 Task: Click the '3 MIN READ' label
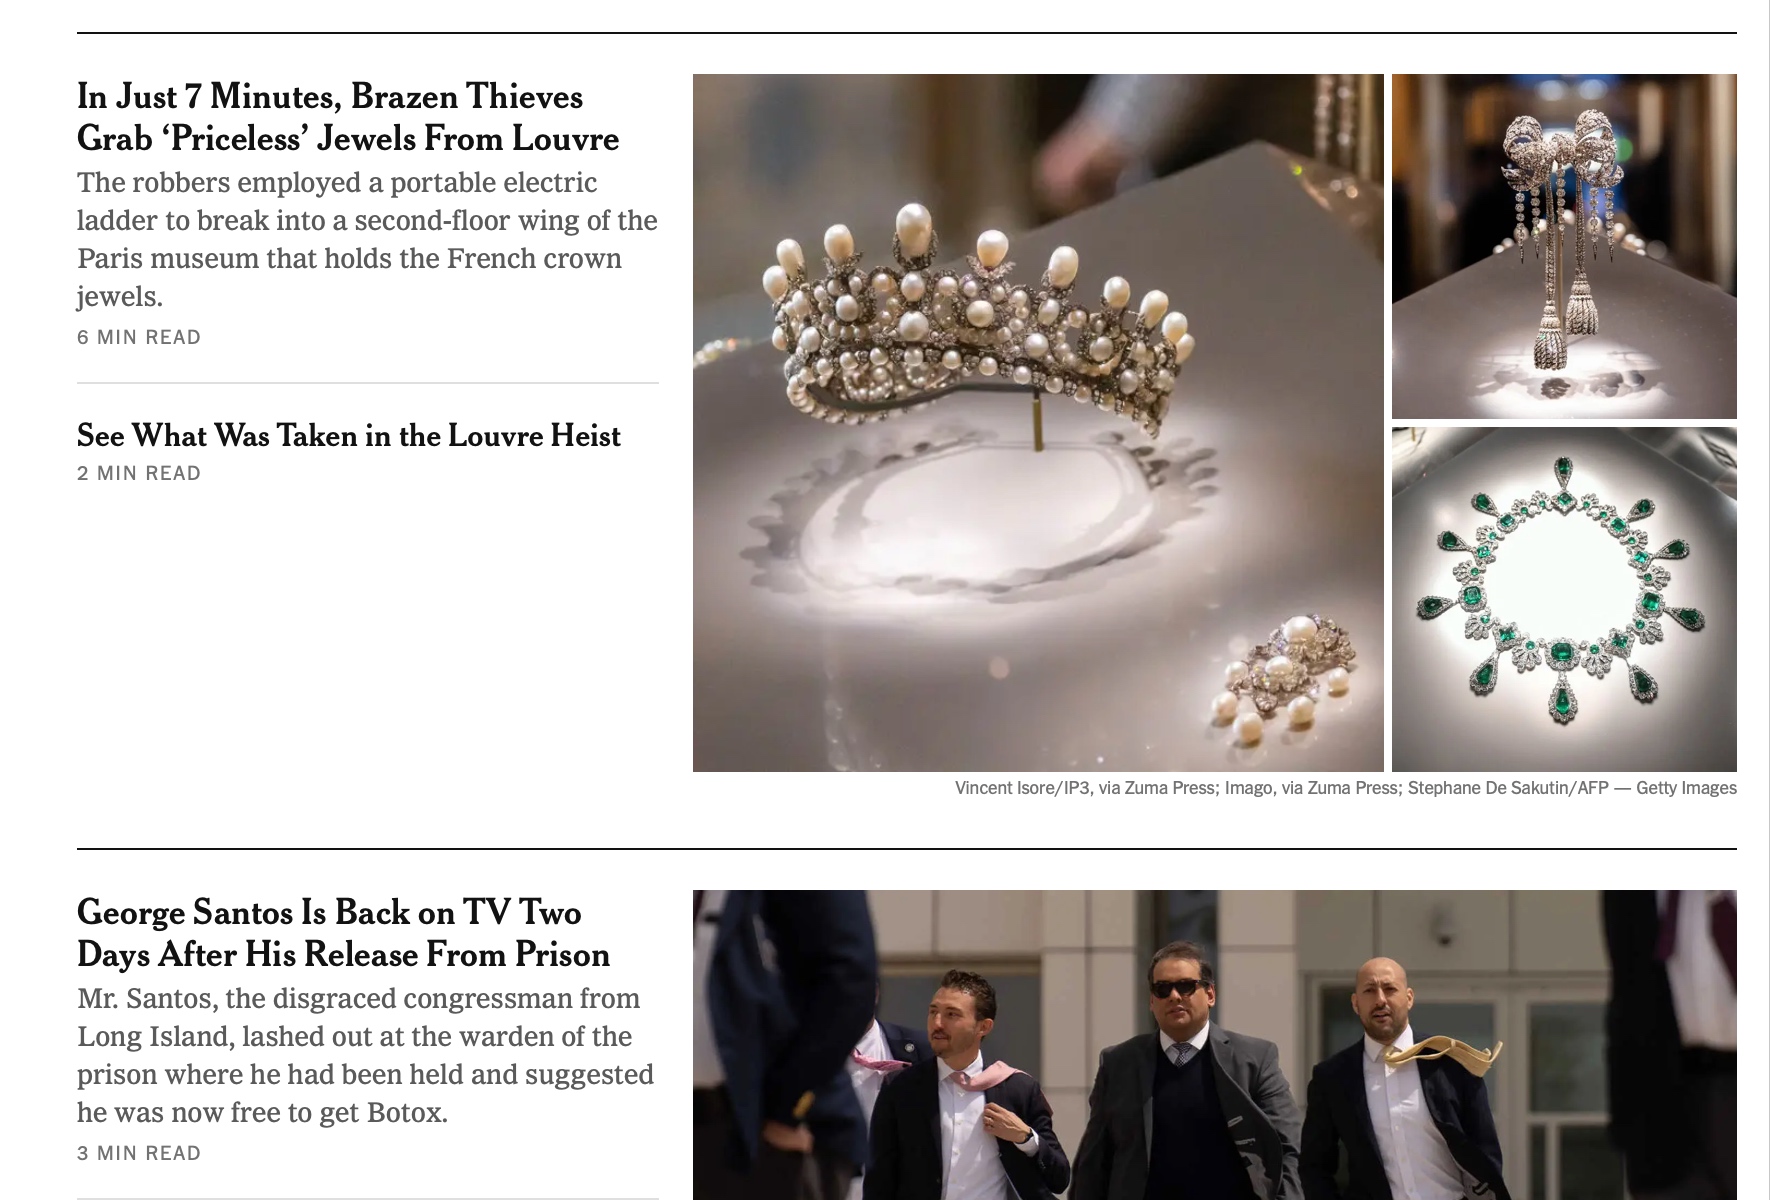(139, 1153)
